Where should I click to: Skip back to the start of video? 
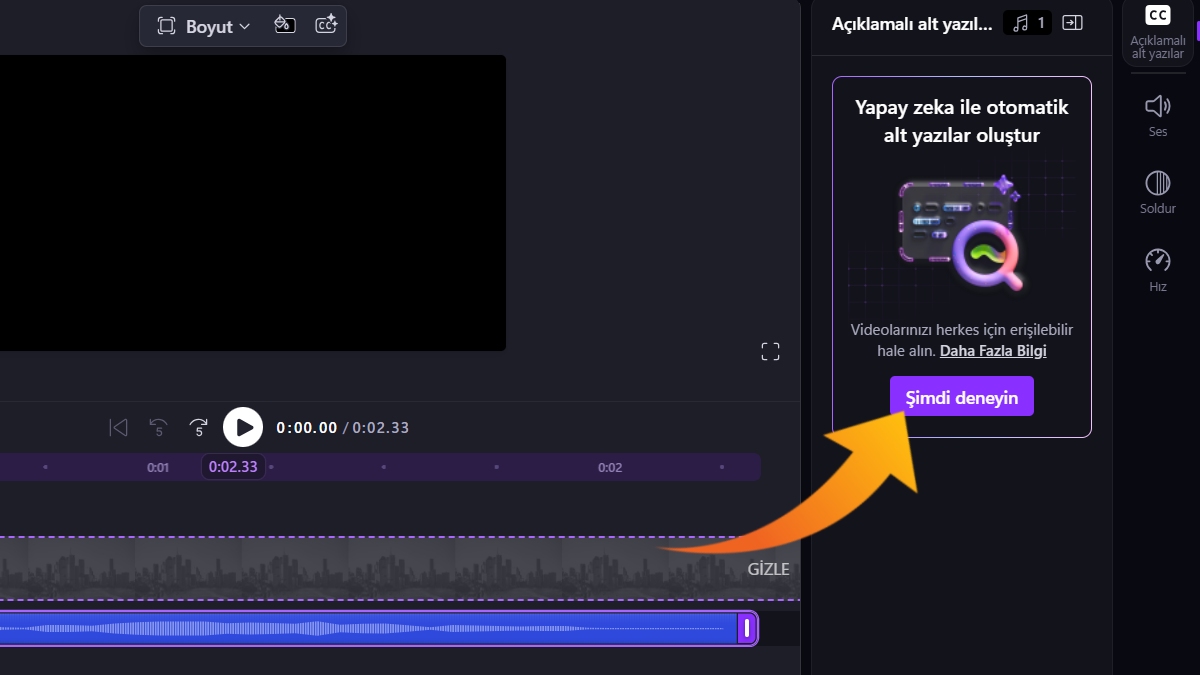118,428
